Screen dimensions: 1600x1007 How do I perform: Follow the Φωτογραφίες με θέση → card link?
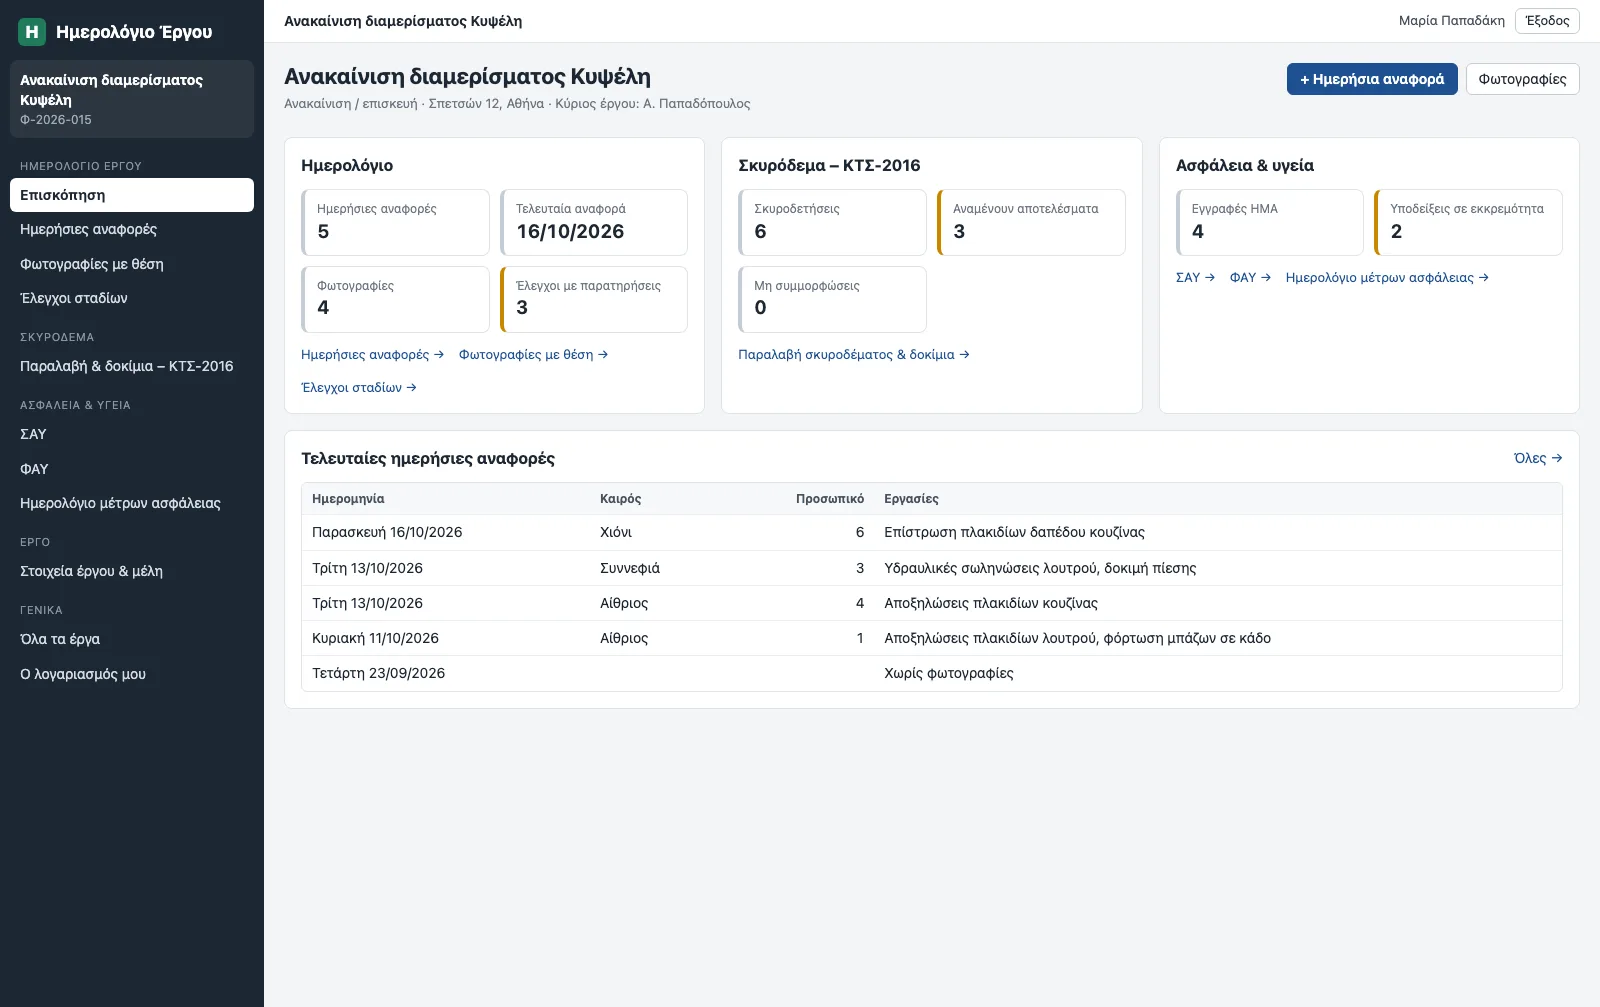click(x=533, y=355)
